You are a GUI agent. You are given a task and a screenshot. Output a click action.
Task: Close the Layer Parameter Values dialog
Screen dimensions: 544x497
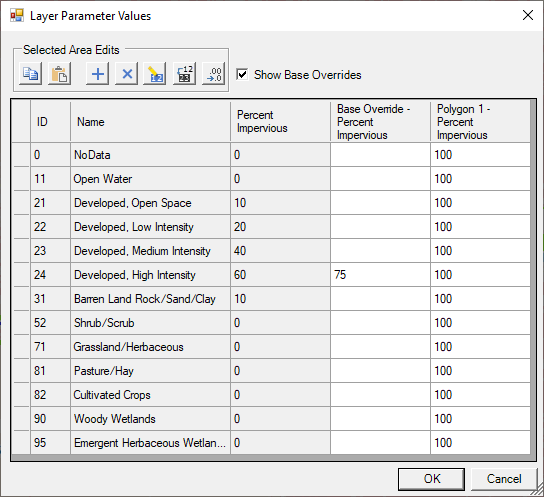pos(528,15)
